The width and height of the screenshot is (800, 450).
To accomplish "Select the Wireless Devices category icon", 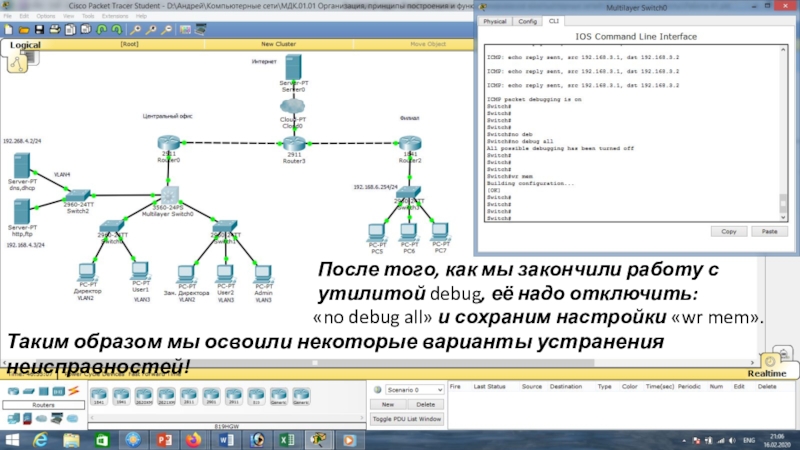I will tap(58, 391).
